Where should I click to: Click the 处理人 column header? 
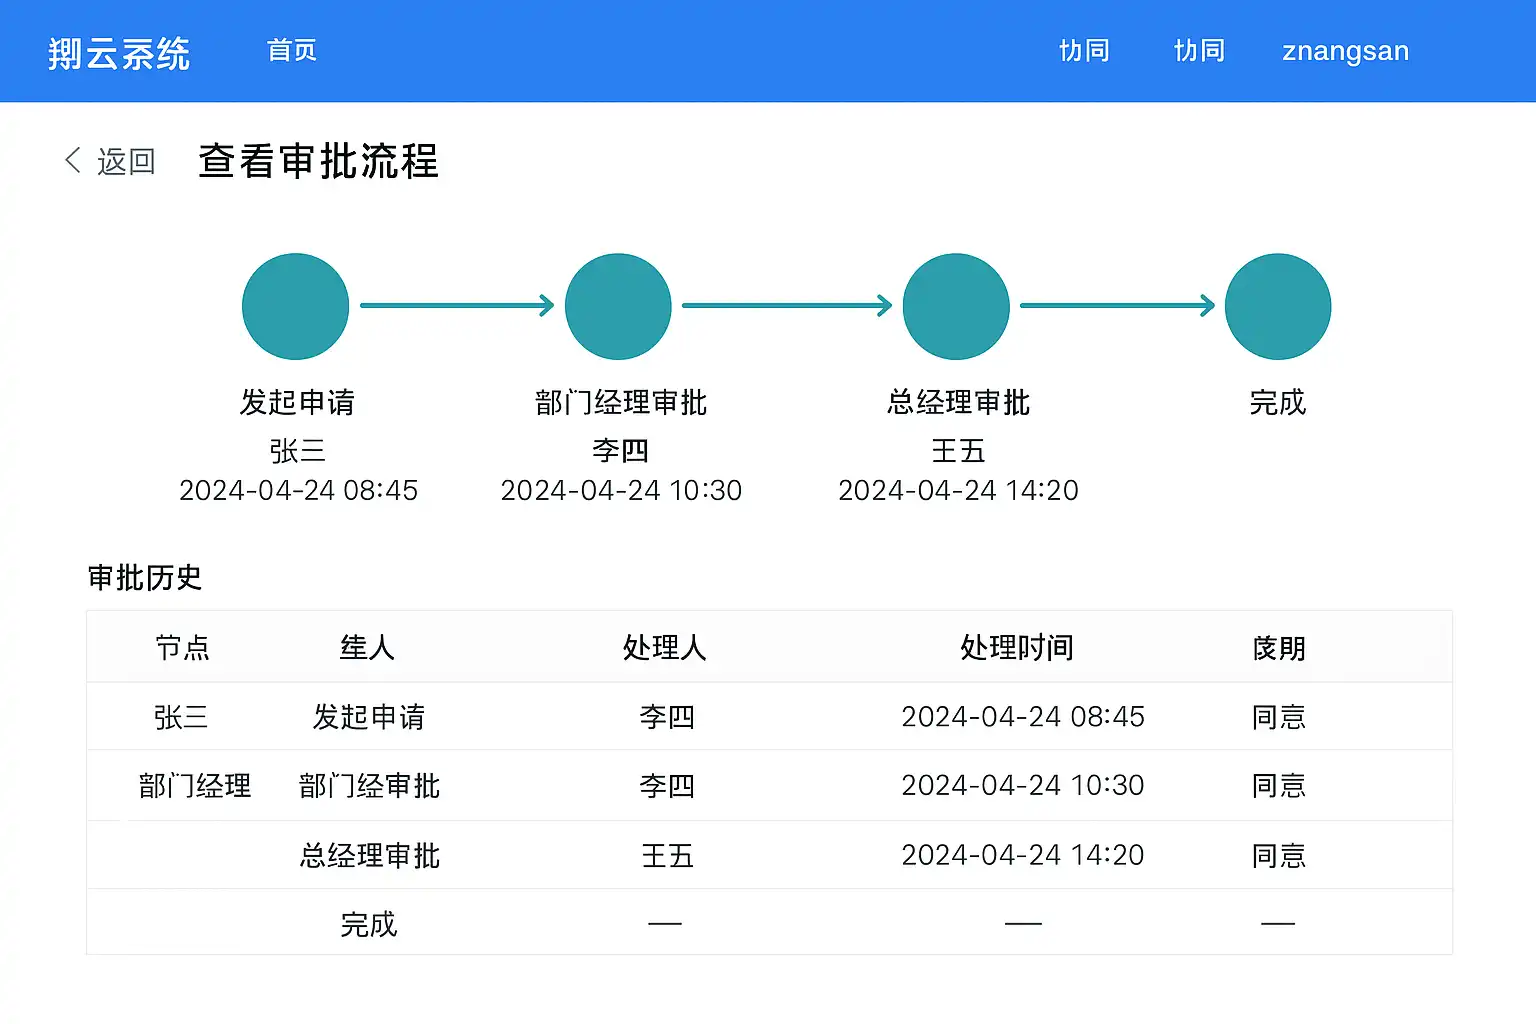coord(665,648)
